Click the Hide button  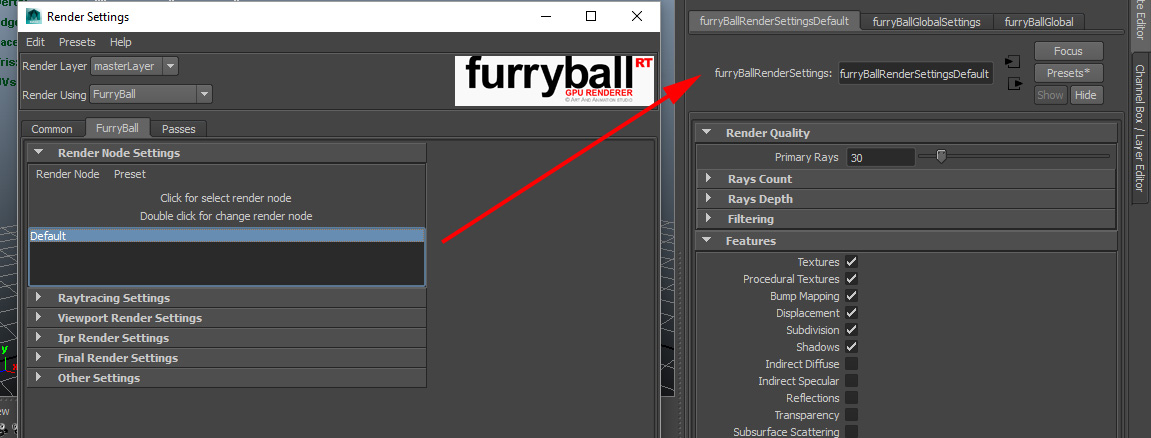[1086, 95]
